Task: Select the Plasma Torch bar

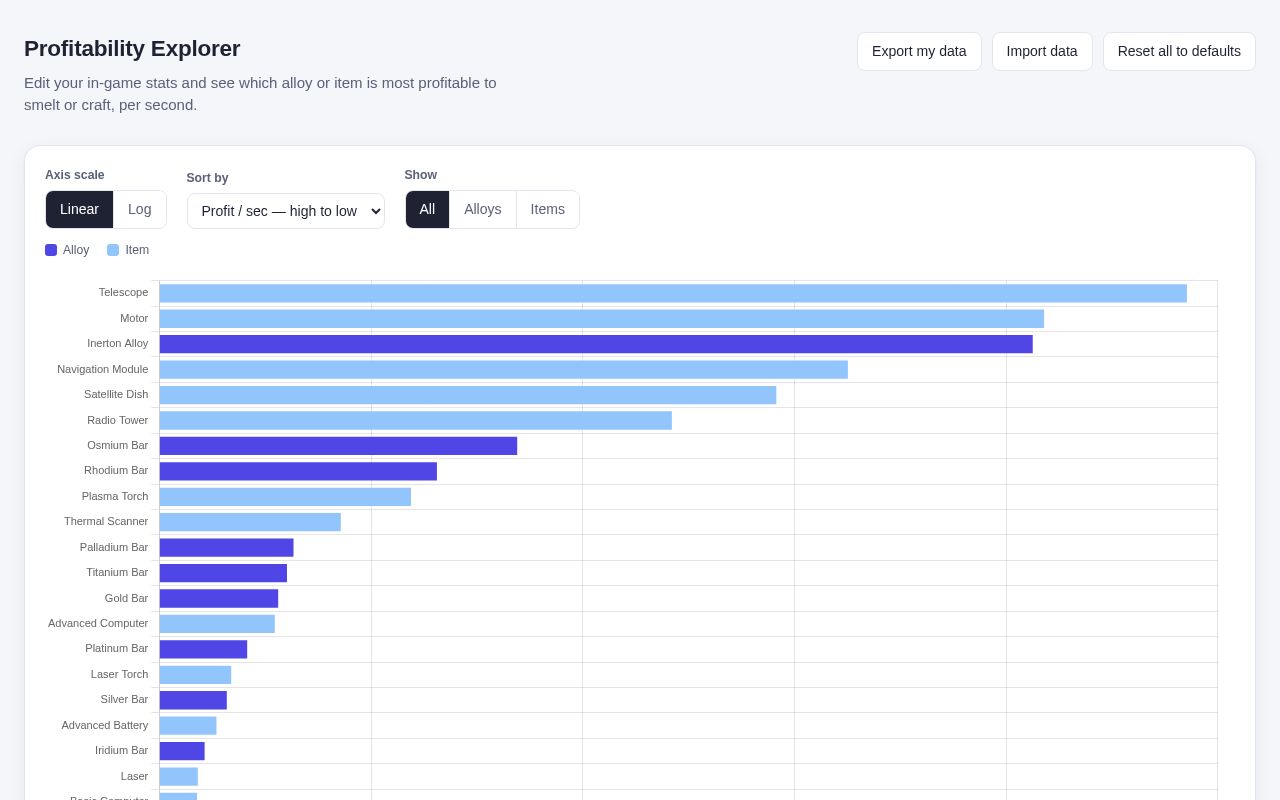Action: tap(285, 497)
